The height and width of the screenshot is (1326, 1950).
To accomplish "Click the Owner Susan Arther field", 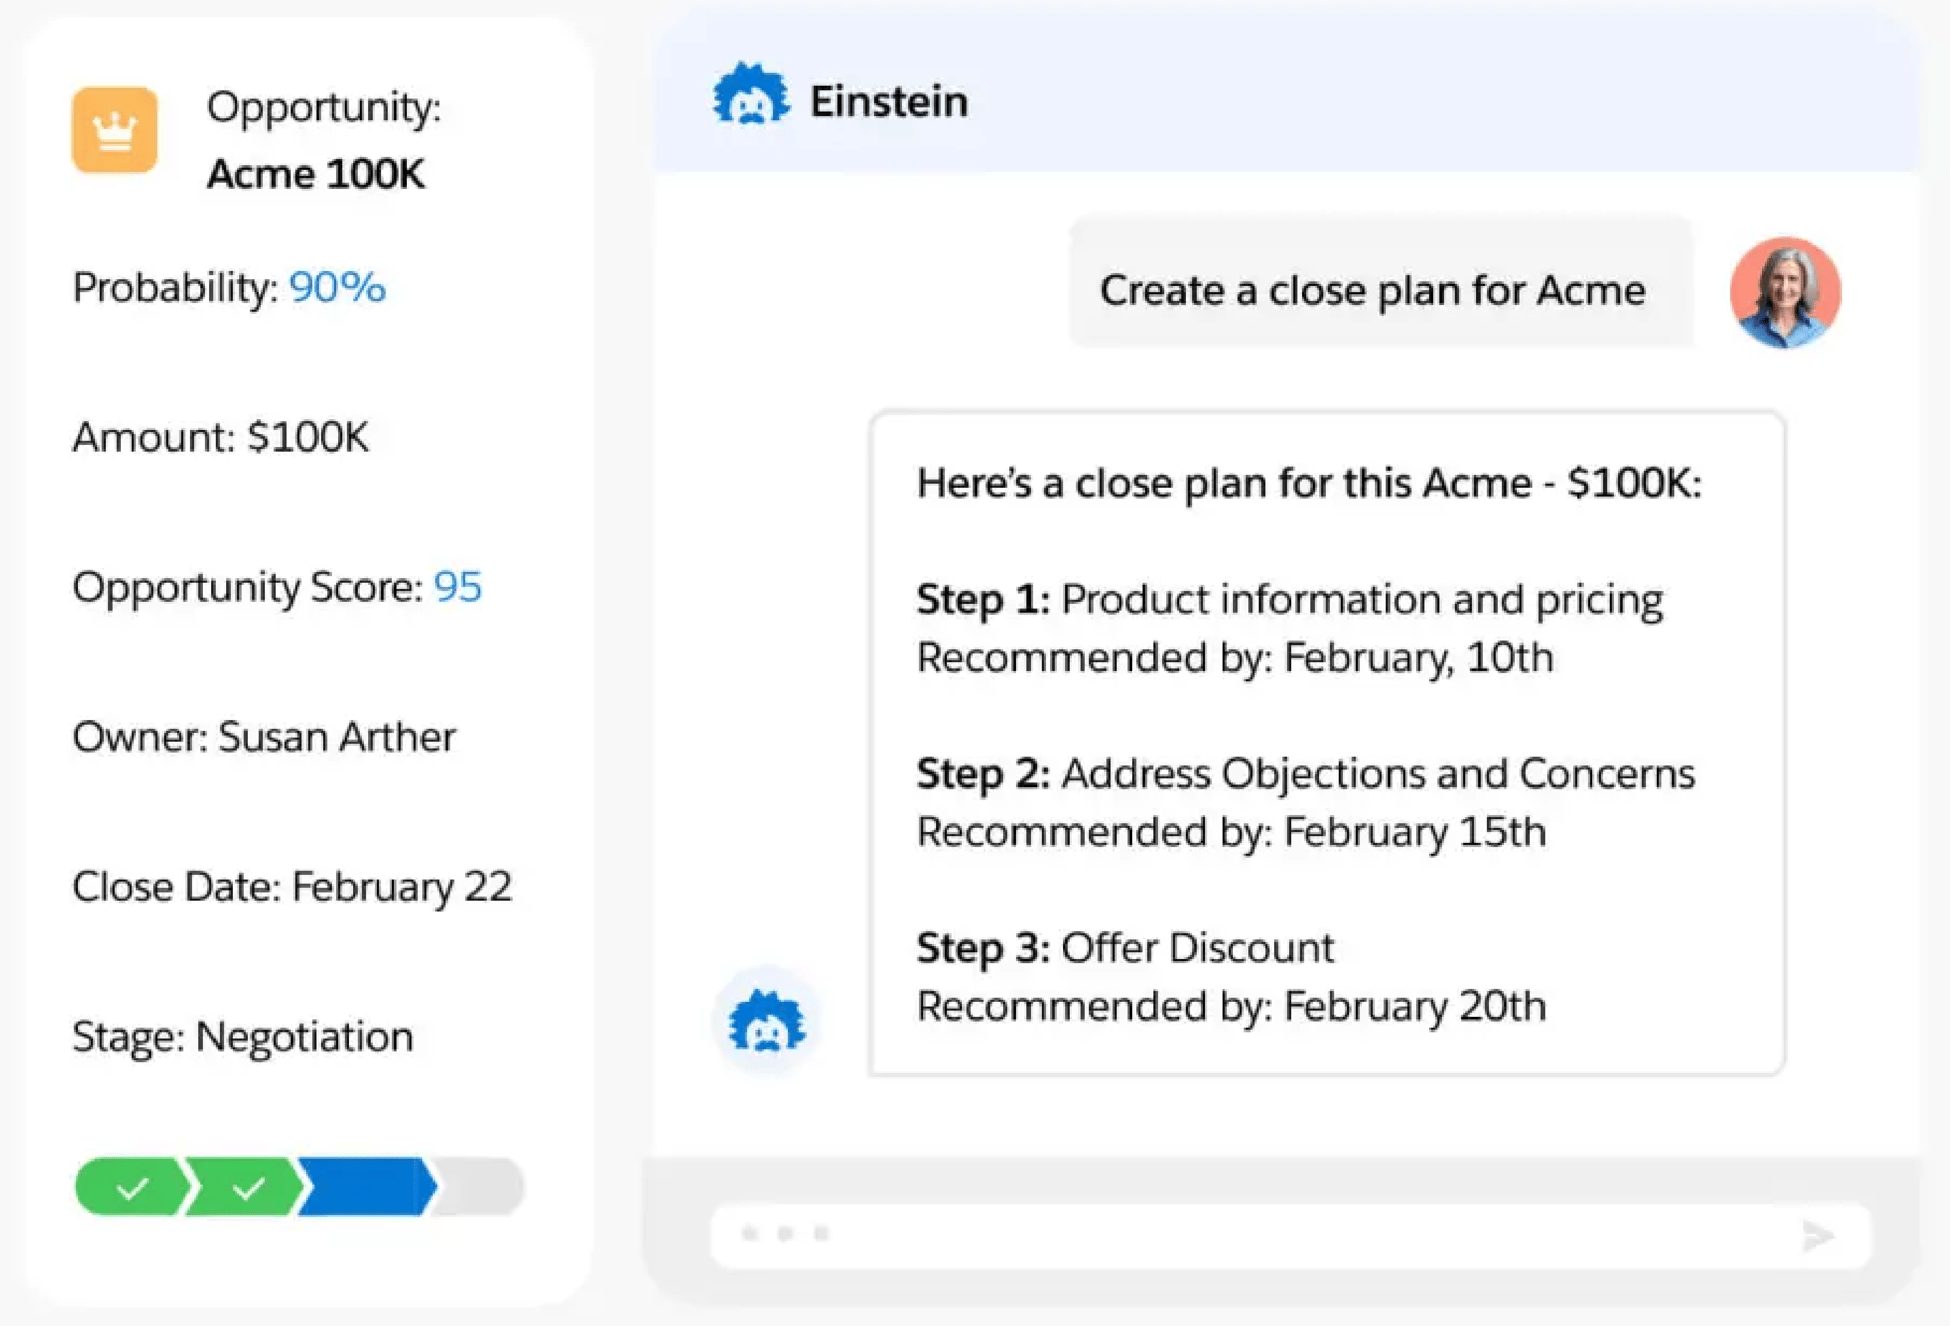I will tap(264, 737).
